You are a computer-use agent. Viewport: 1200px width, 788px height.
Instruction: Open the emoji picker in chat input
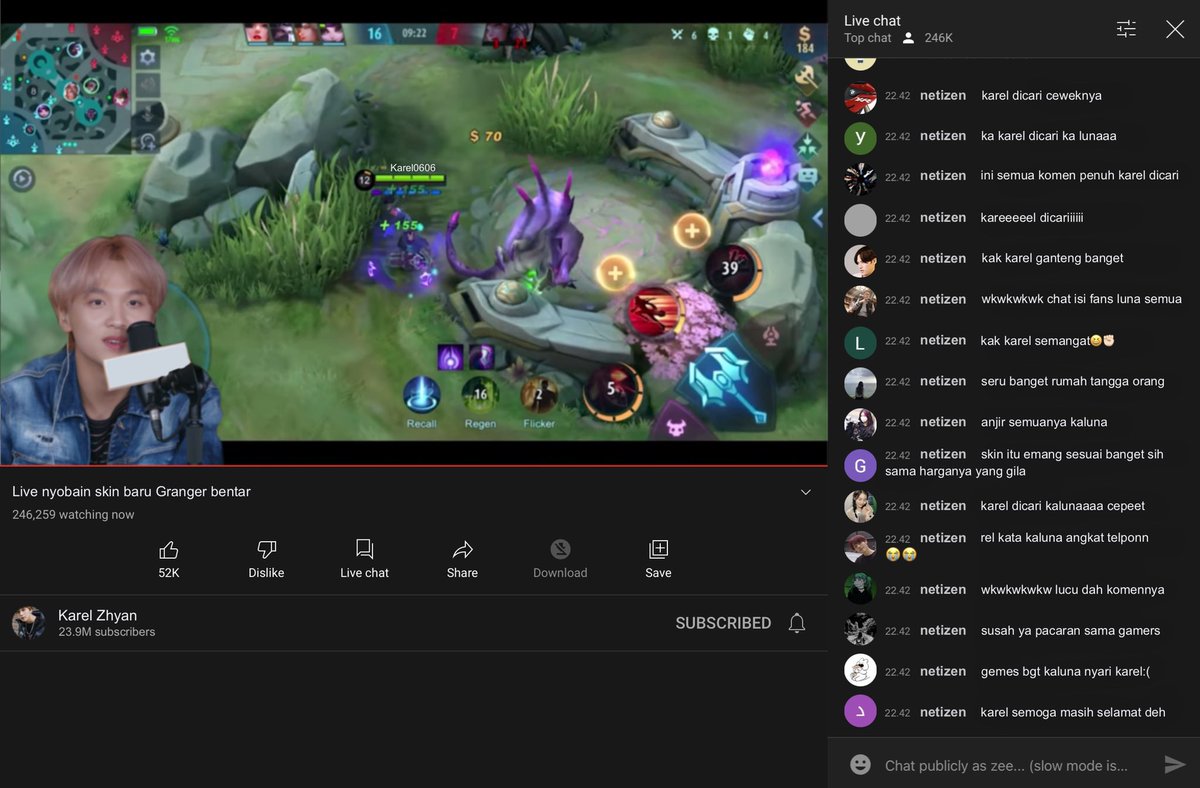[x=860, y=765]
